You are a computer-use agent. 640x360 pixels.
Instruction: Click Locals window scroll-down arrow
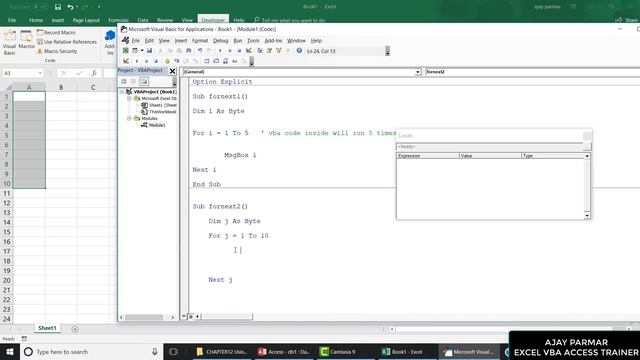coord(587,216)
